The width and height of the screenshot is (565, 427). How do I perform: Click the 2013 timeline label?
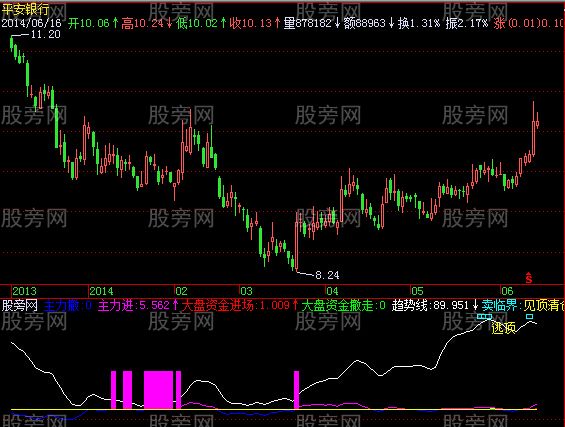25,291
